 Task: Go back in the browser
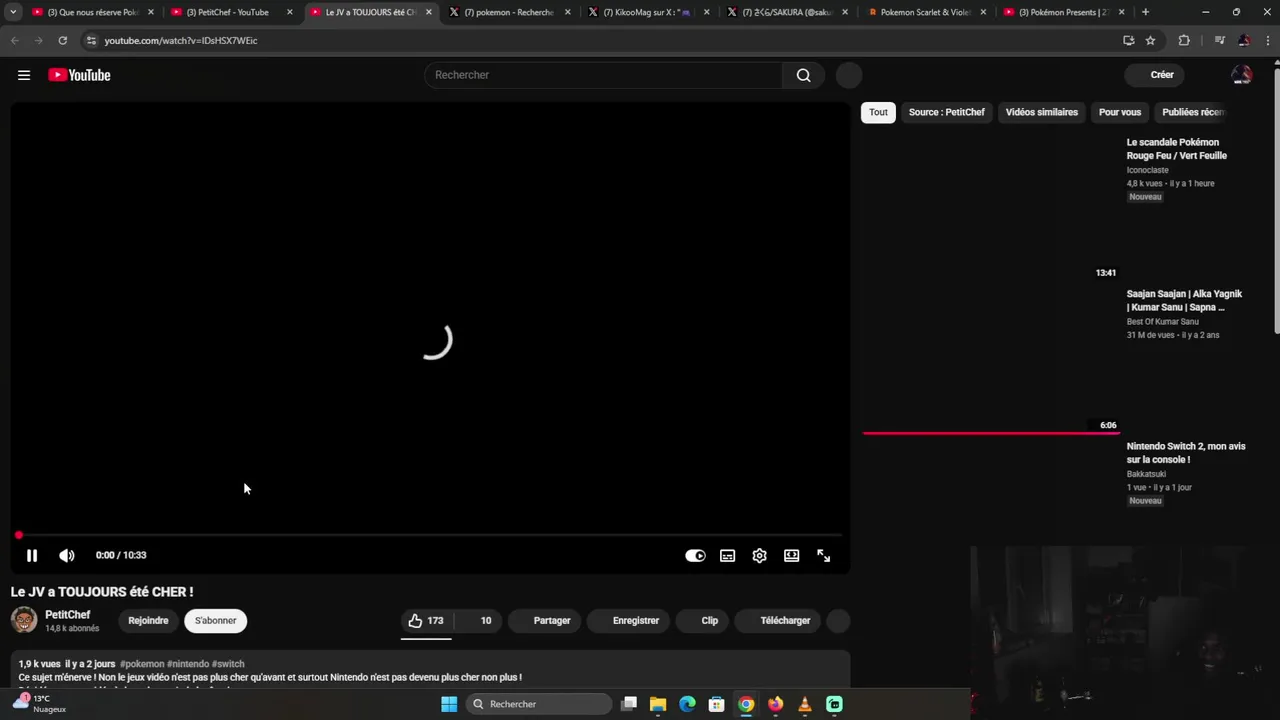pyautogui.click(x=14, y=41)
